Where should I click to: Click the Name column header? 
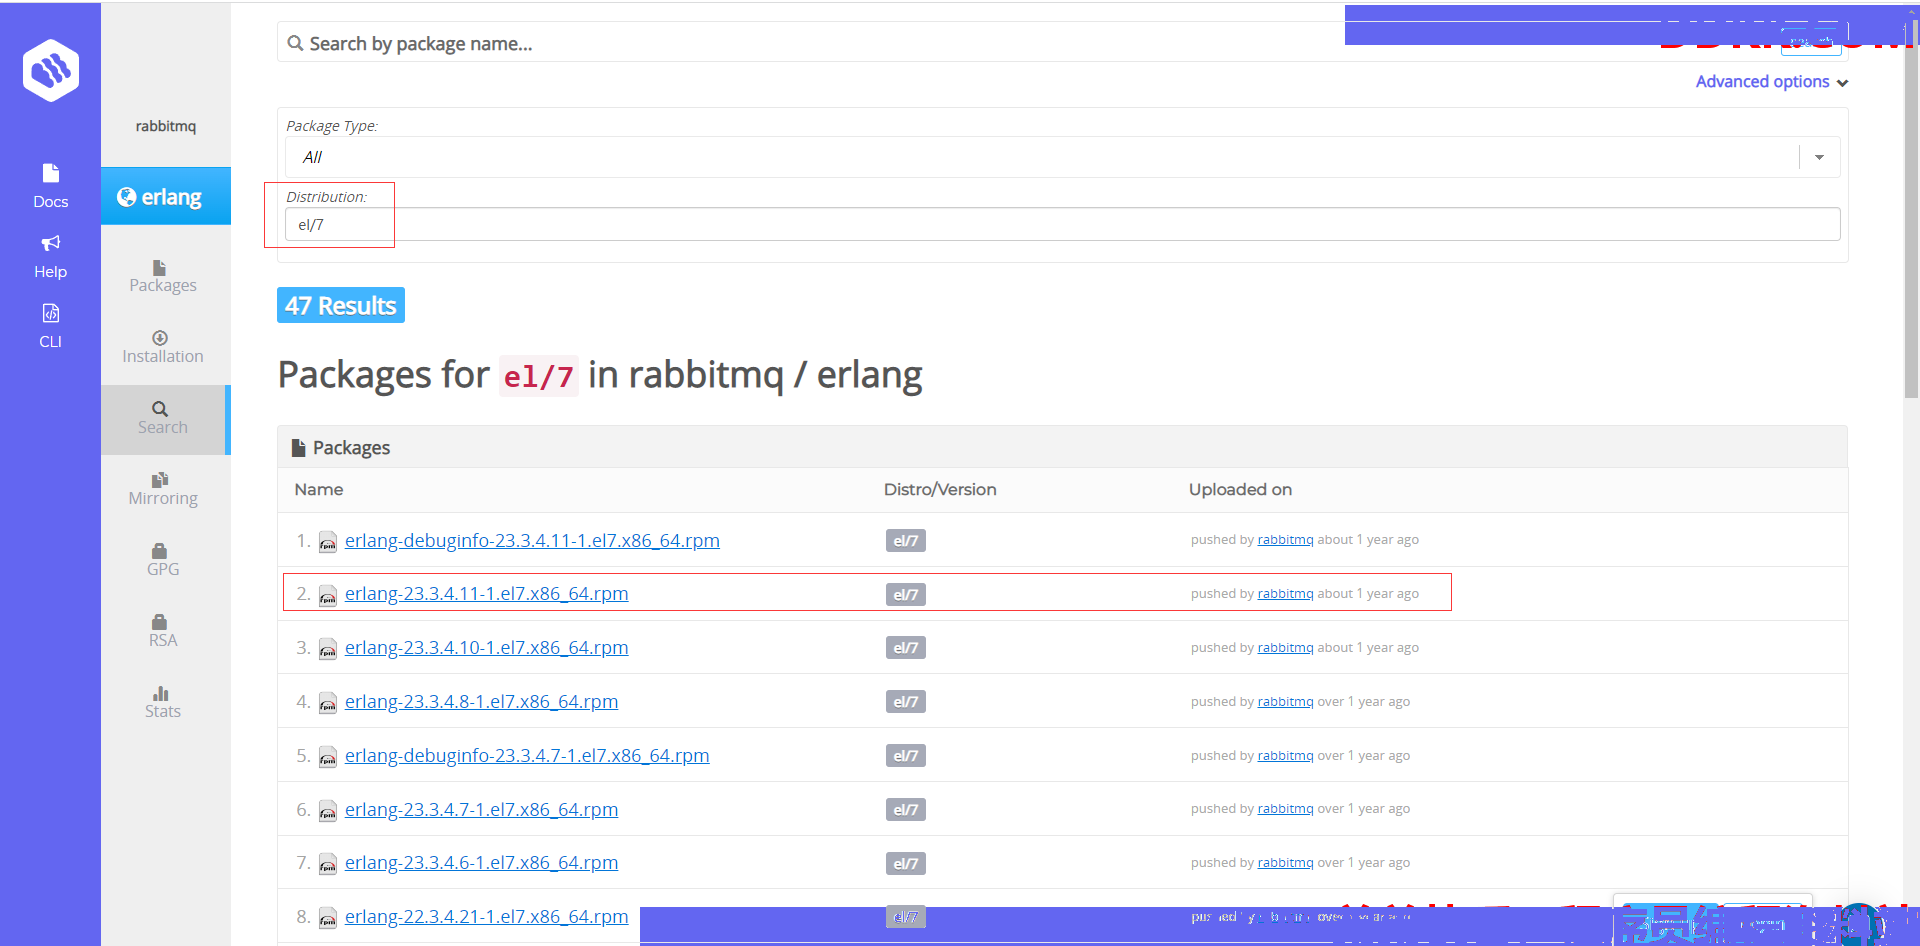[319, 489]
